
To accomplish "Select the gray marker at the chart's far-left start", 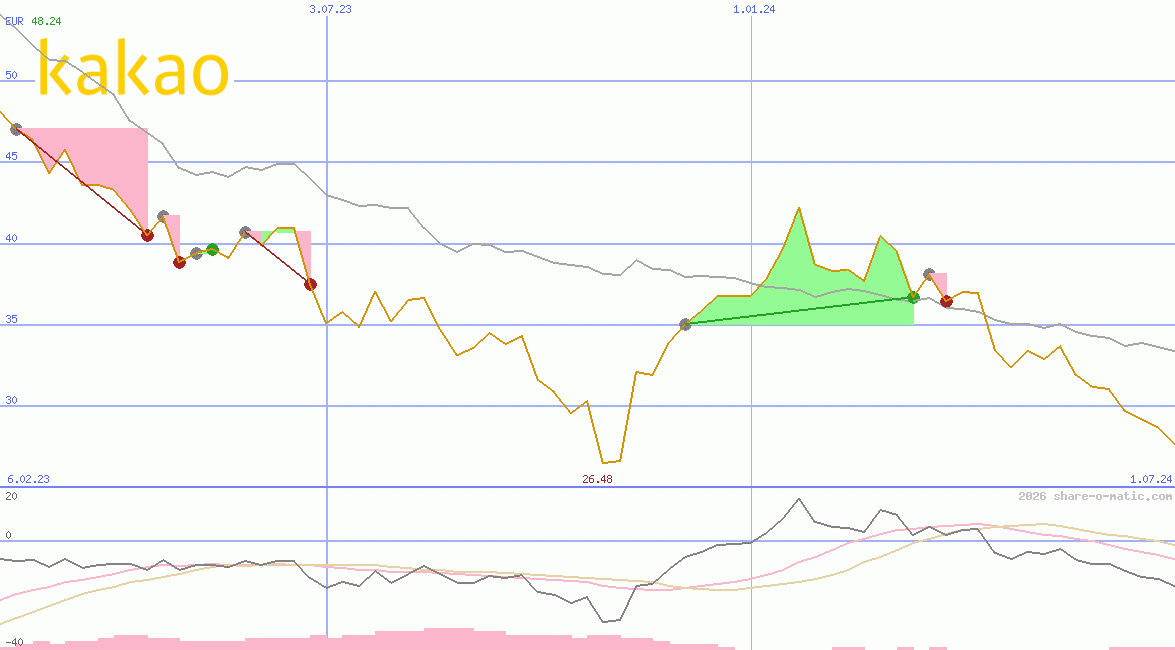I will [15, 129].
